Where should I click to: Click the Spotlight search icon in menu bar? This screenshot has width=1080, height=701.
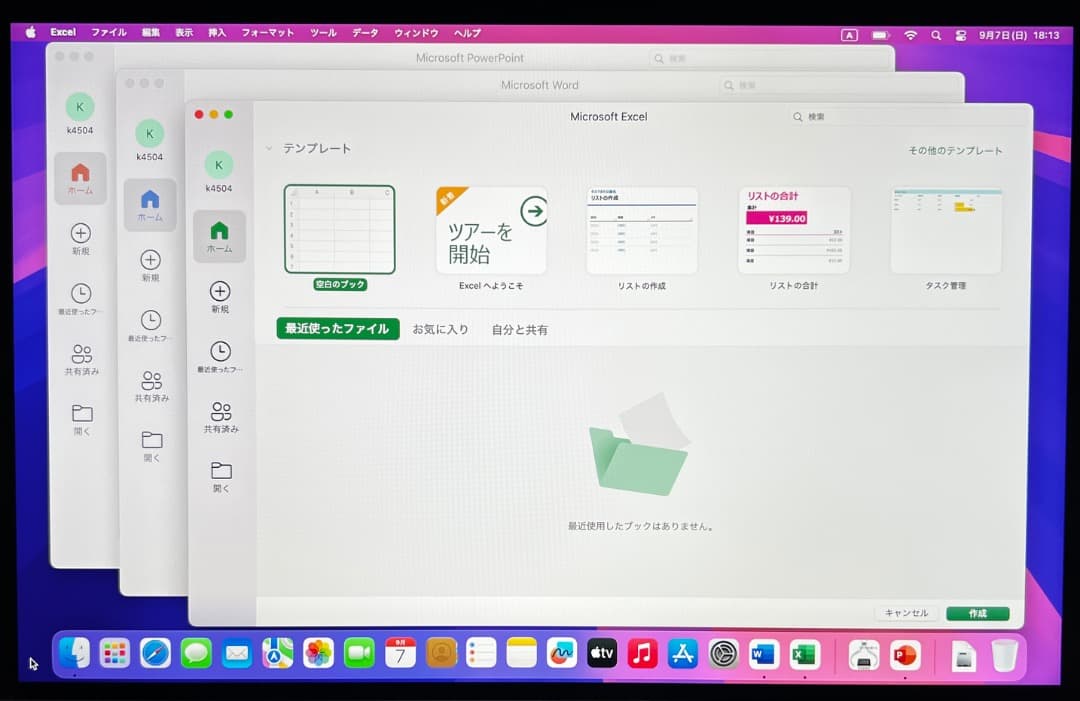(936, 33)
